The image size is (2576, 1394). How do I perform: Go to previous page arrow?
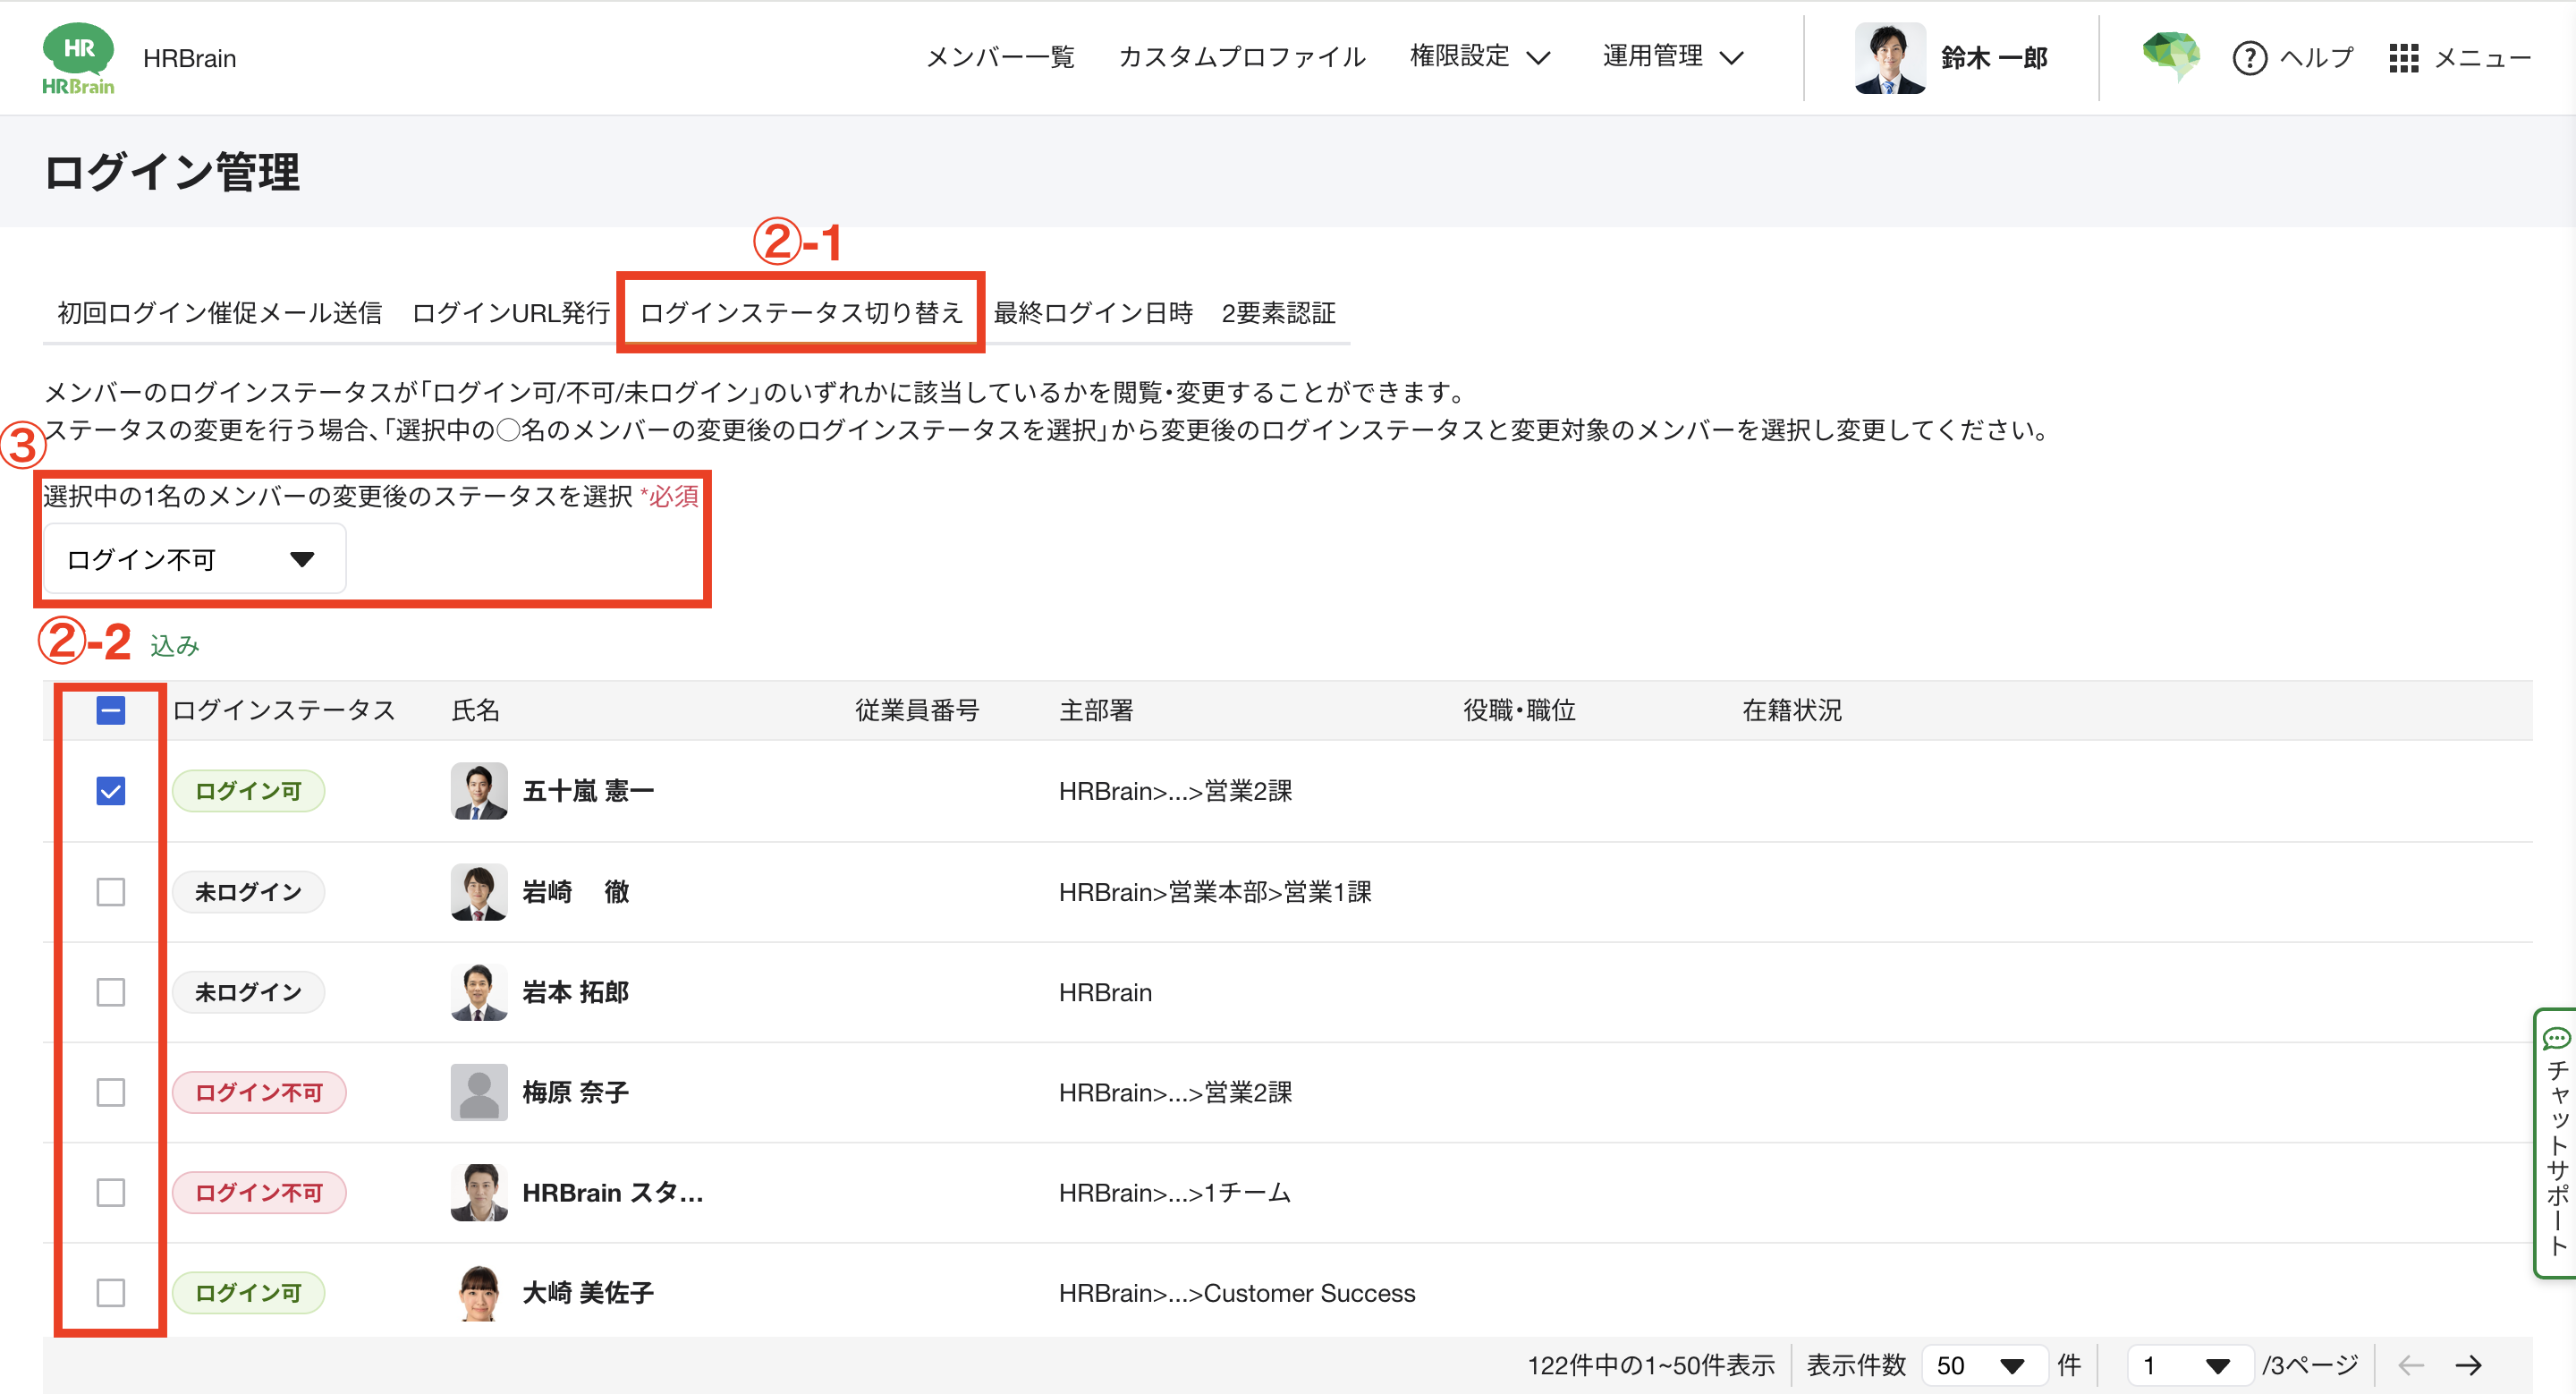pos(2410,1365)
